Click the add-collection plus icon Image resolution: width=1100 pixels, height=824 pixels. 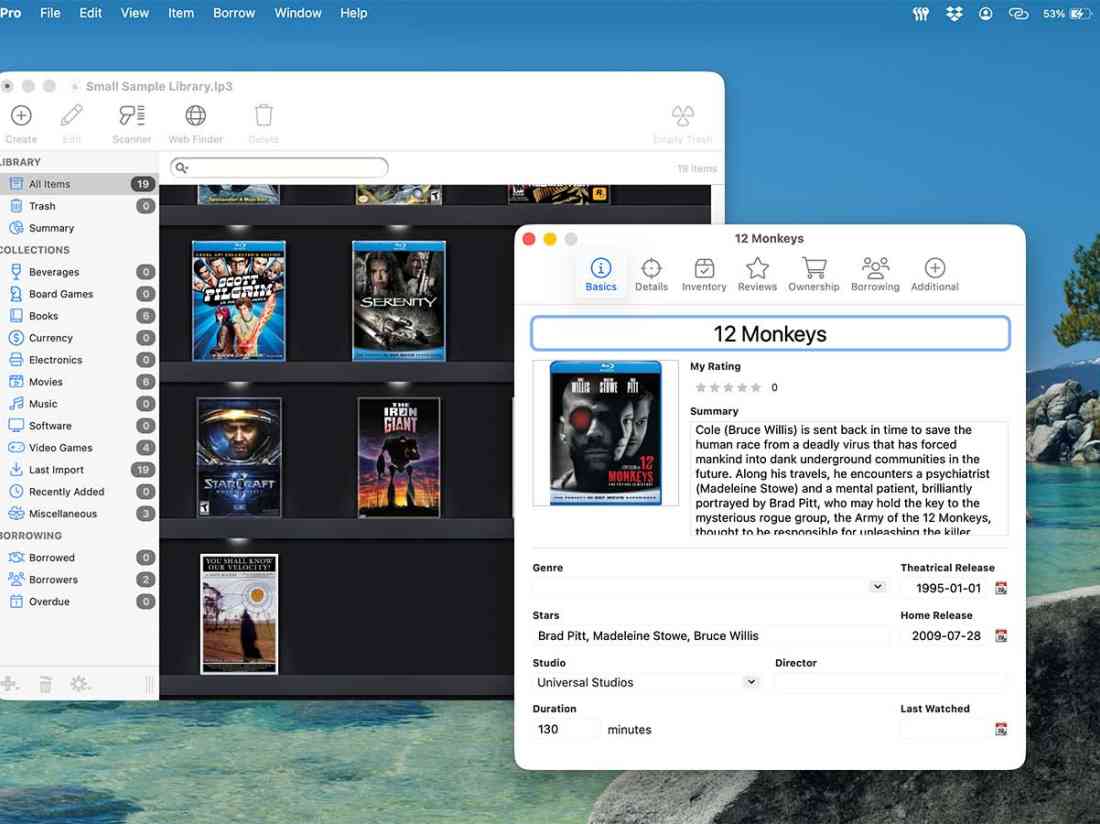point(12,684)
